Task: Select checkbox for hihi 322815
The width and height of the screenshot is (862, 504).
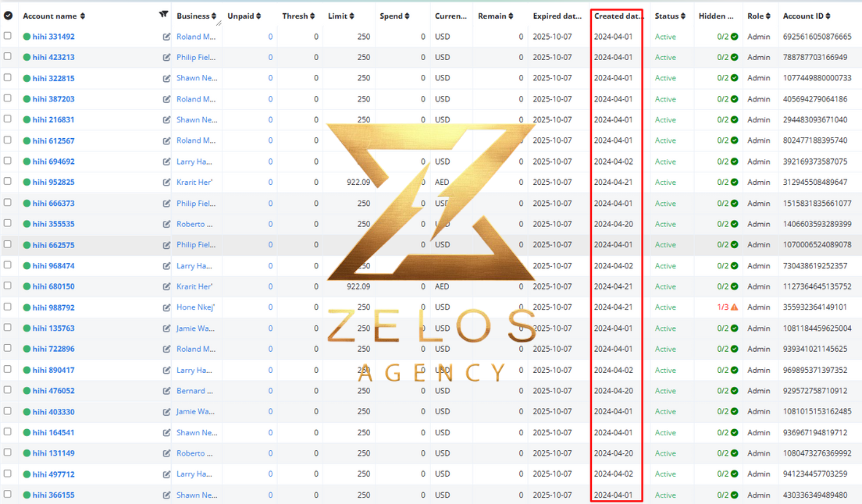Action: tap(7, 77)
